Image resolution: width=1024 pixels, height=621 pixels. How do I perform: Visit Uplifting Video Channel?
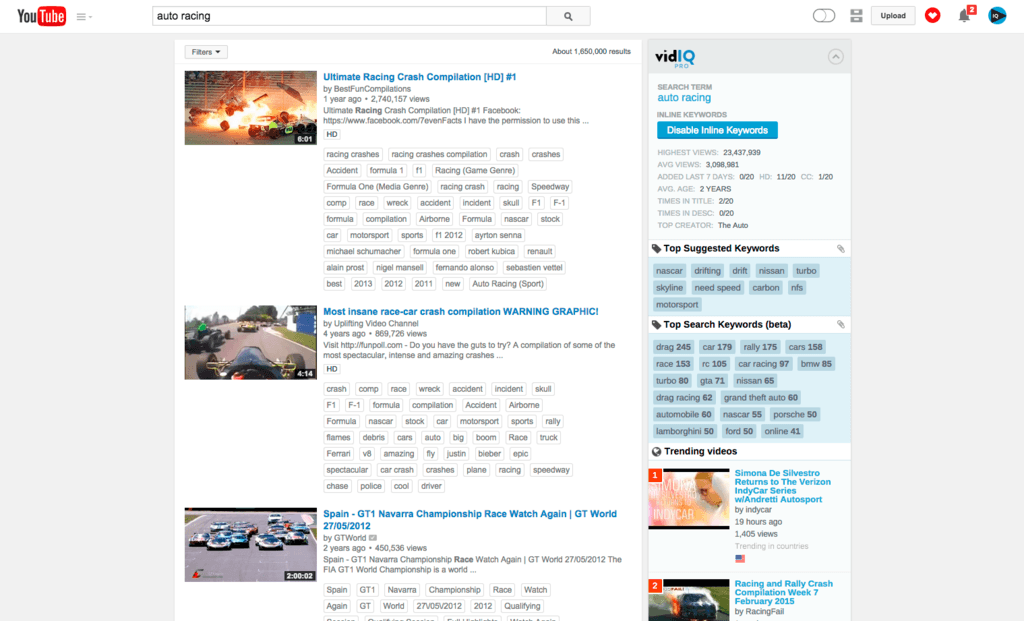click(376, 323)
